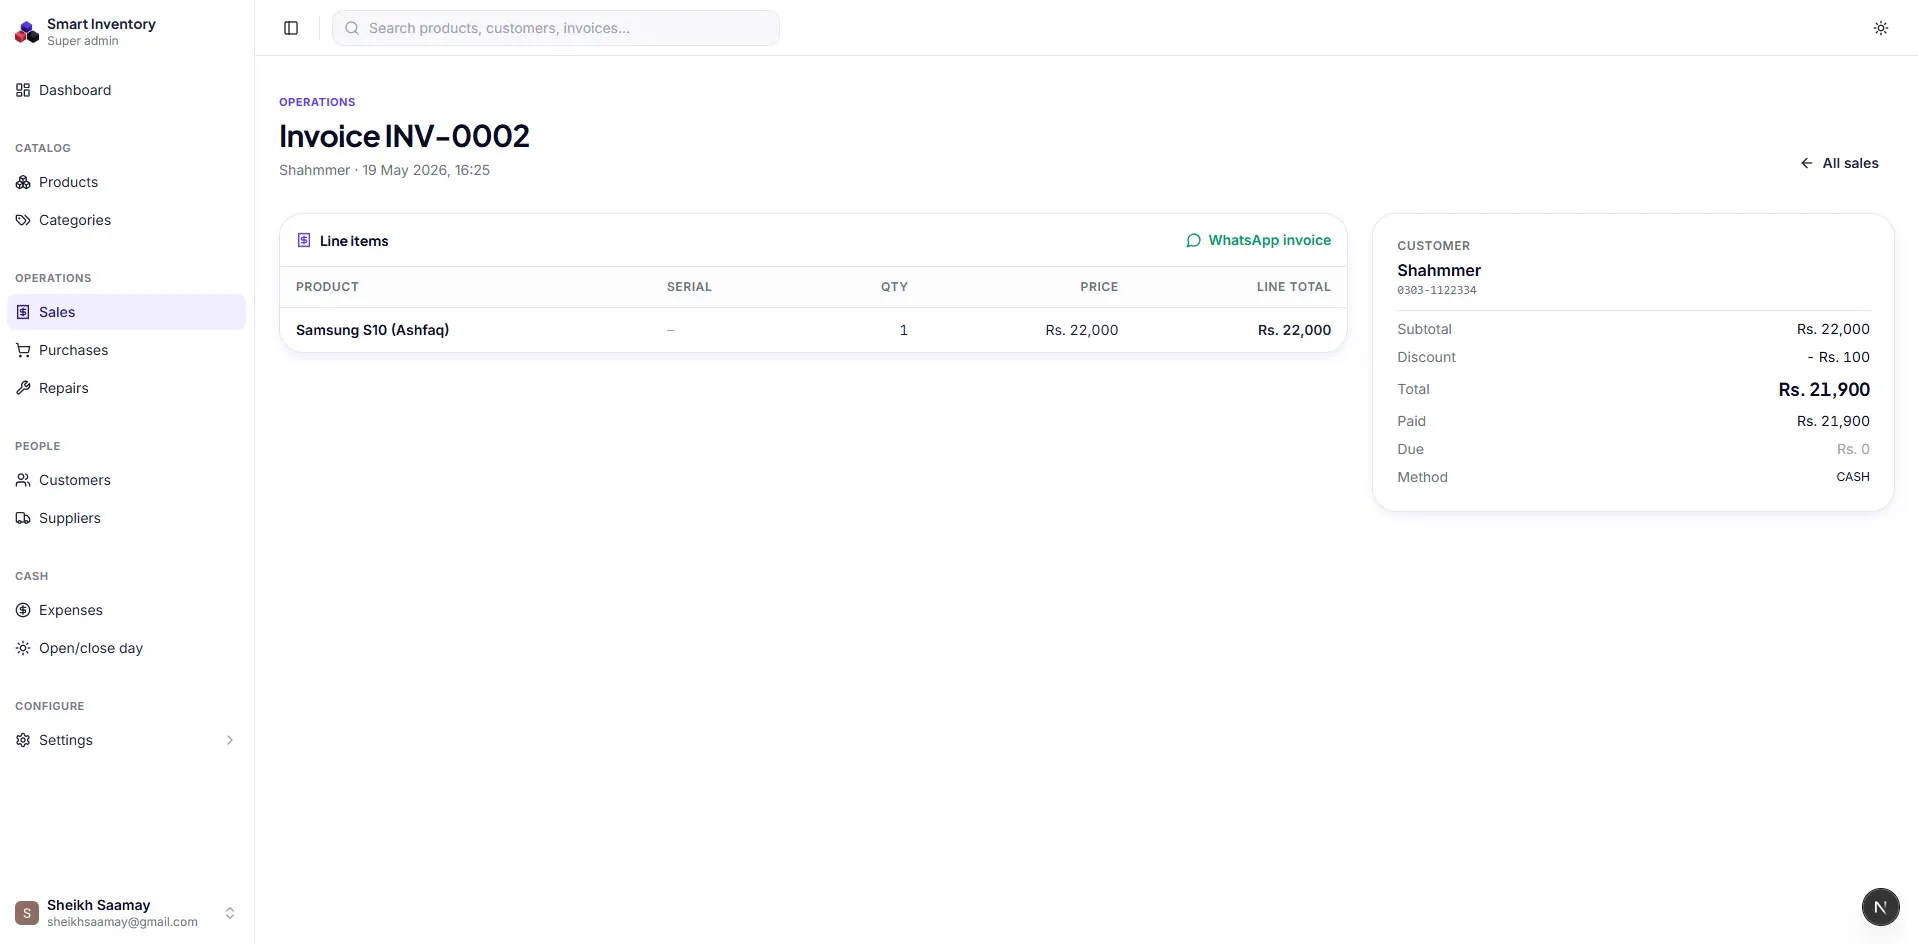Click the price cell Rs. 22,000
This screenshot has width=1918, height=944.
[1082, 330]
